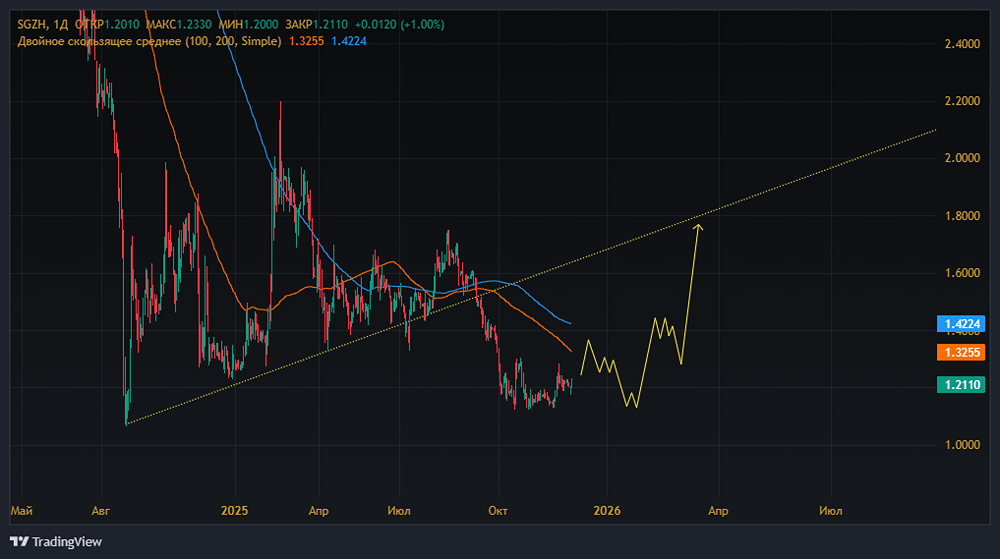Select the blue 1.4224 price label
Screen dimensions: 1000x559
tap(961, 323)
